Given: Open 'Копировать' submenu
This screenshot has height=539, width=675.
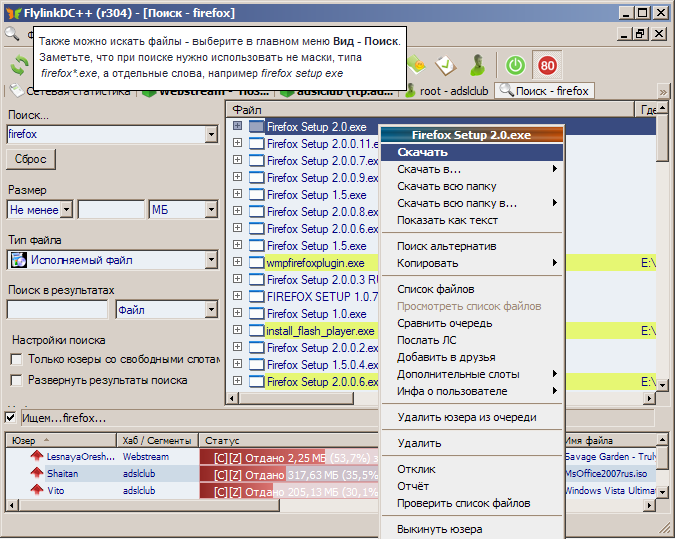Looking at the screenshot, I should coord(472,263).
